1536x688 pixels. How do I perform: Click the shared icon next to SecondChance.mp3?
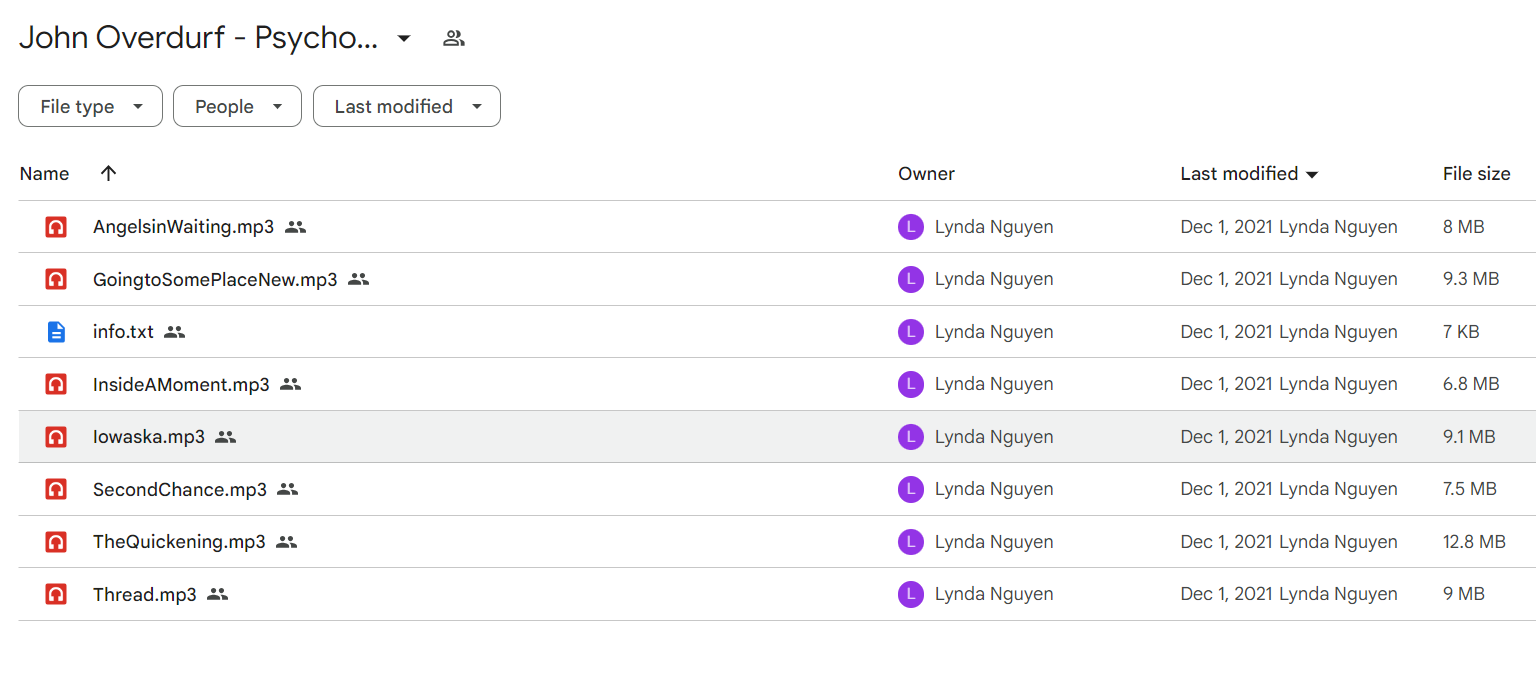(x=288, y=489)
